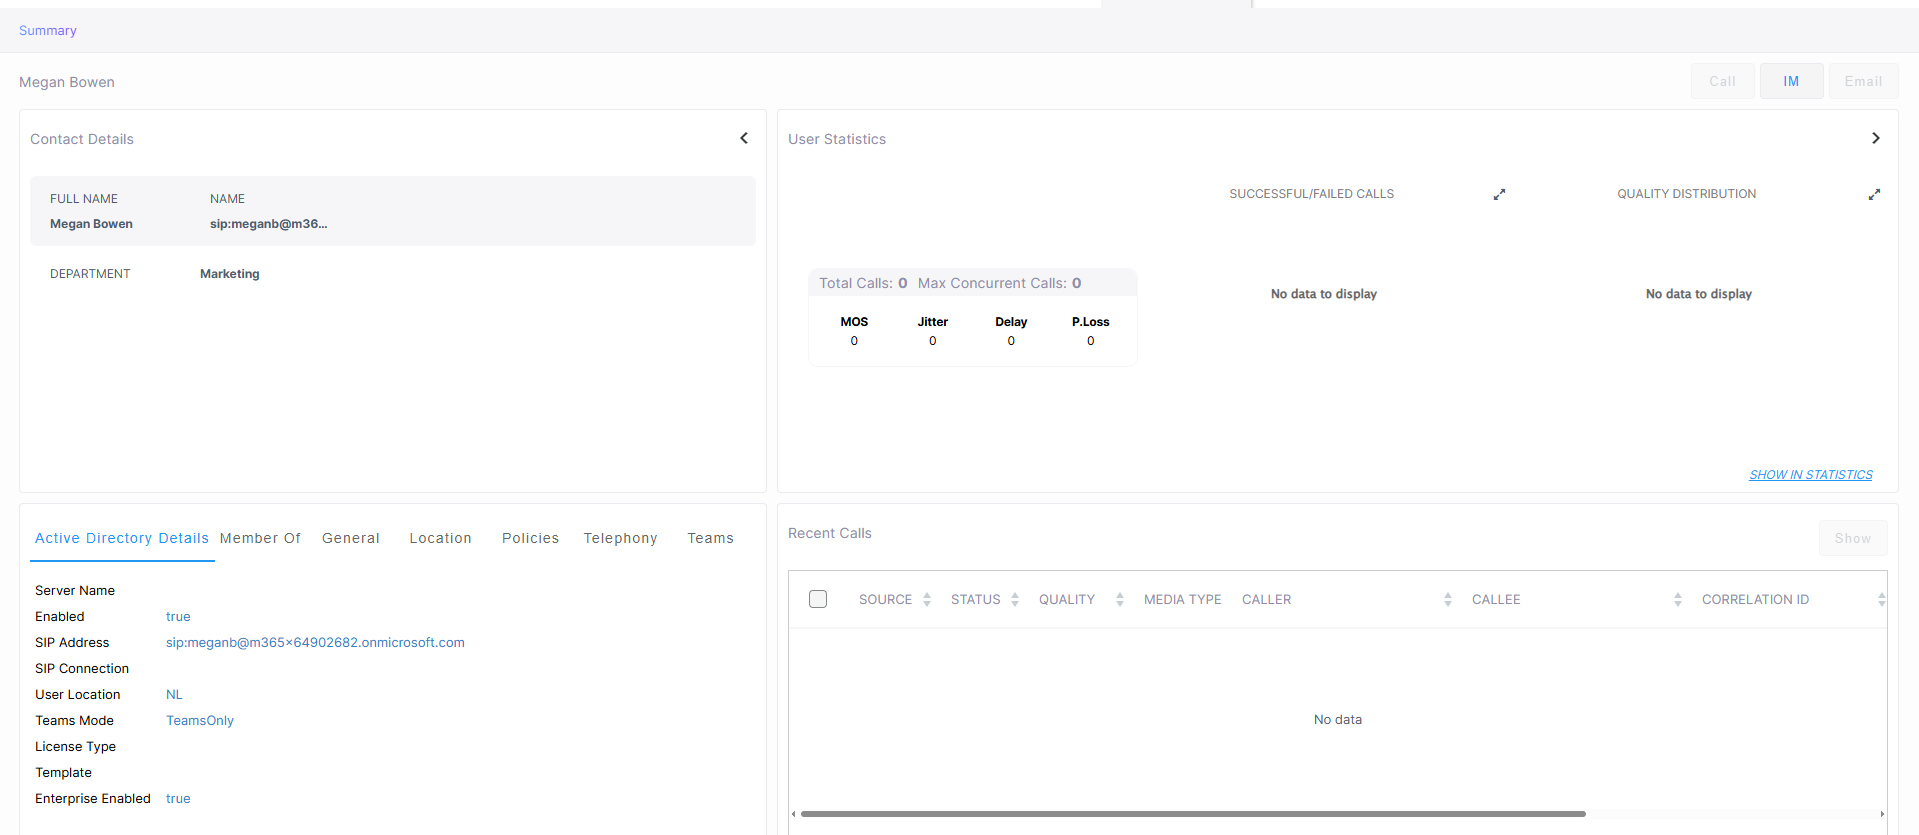This screenshot has height=835, width=1919.
Task: Go to the Summary breadcrumb link
Action: click(x=48, y=31)
